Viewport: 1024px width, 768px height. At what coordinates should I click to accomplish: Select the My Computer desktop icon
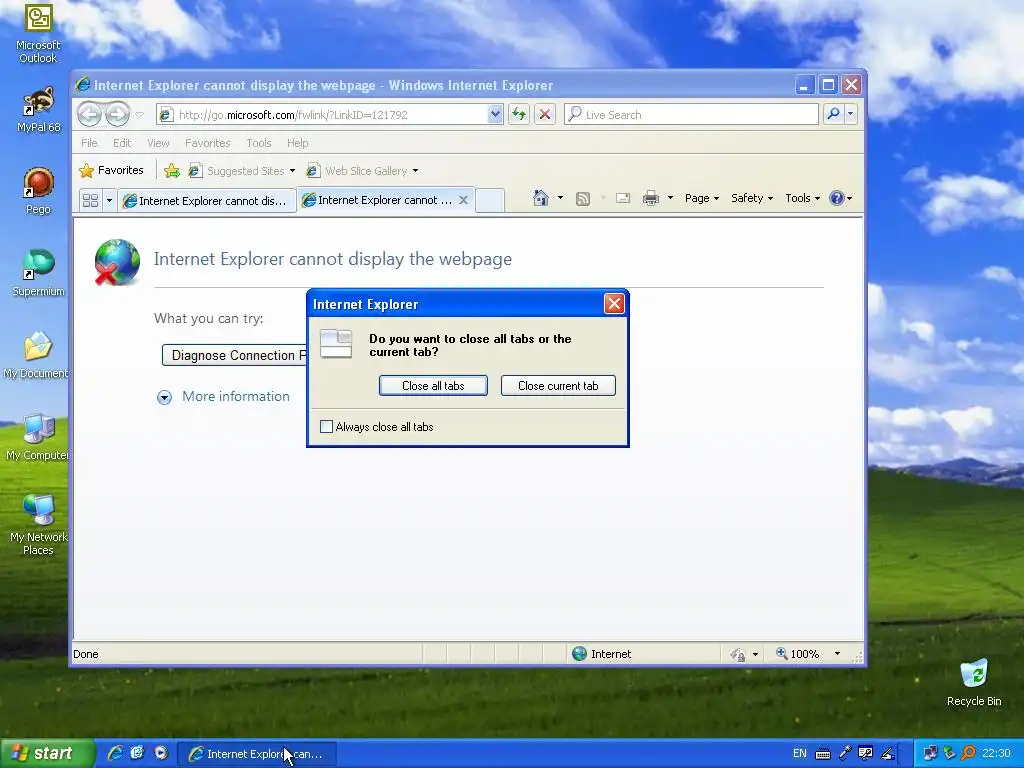click(x=37, y=436)
